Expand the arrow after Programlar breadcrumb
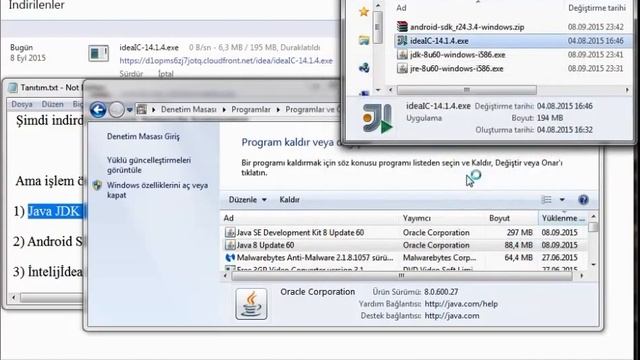Screen dimensions: 640x360 click(278, 110)
